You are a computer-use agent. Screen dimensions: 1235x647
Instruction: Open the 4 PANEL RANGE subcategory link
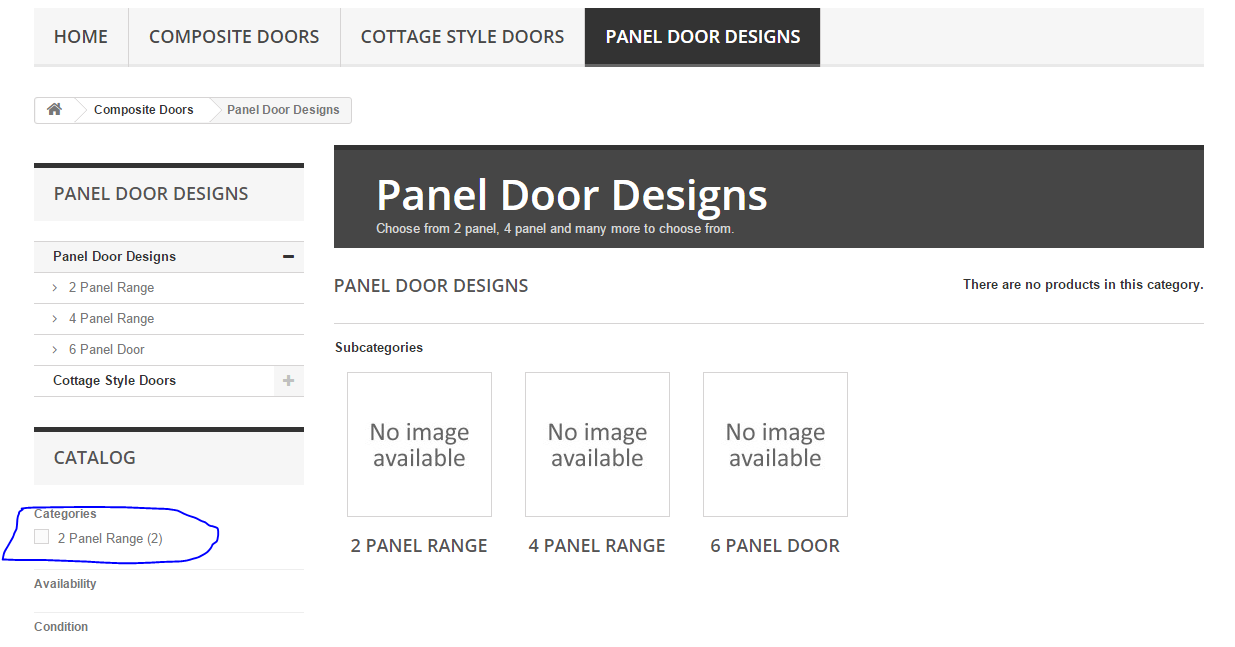pyautogui.click(x=596, y=545)
